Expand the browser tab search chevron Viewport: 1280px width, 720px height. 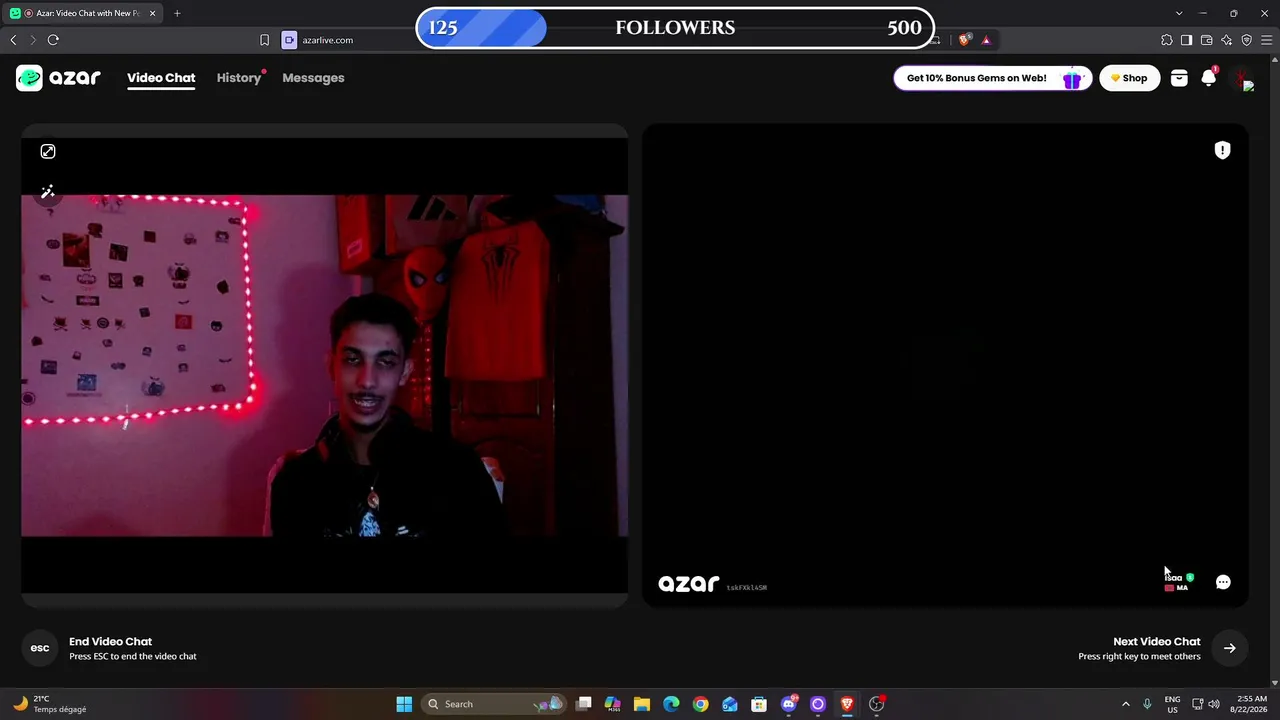coord(1179,13)
